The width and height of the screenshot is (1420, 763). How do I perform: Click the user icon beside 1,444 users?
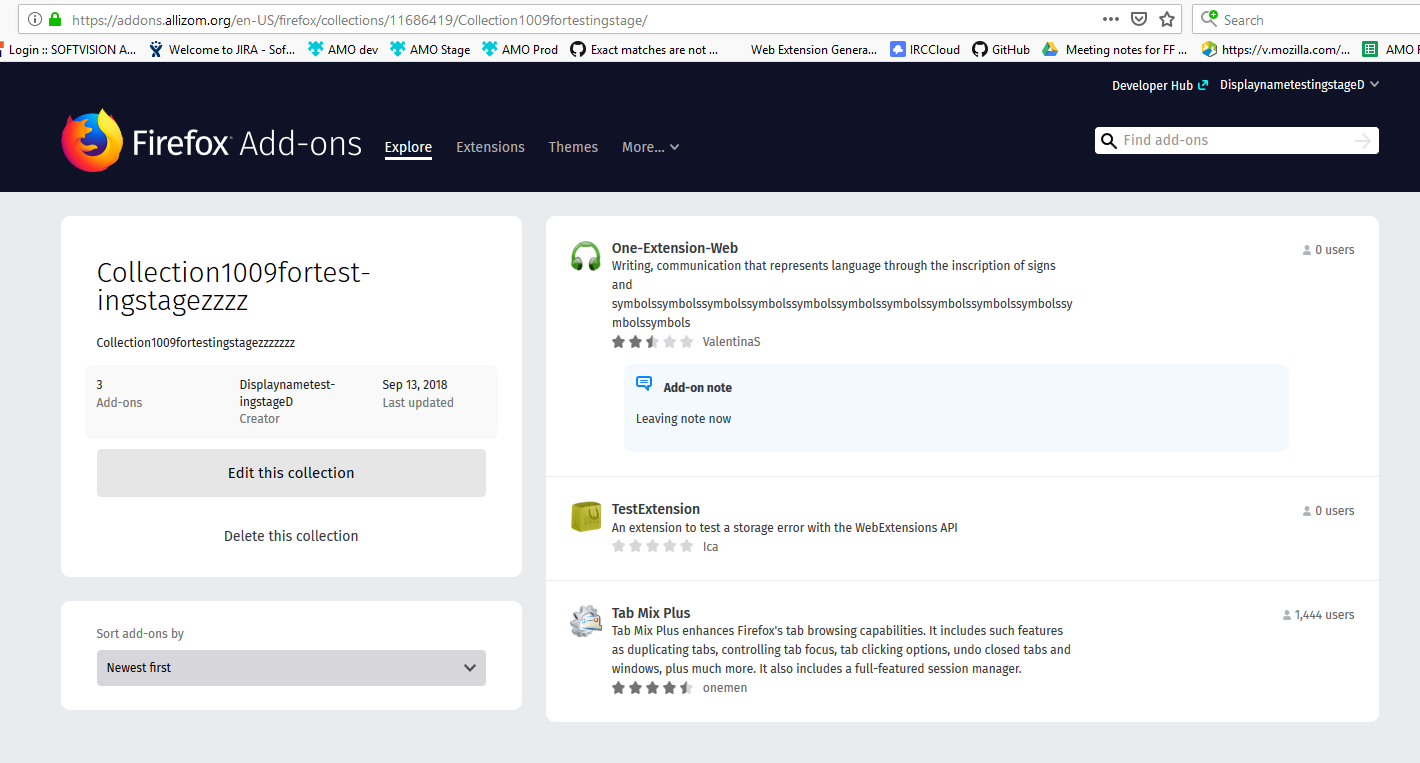(x=1287, y=616)
